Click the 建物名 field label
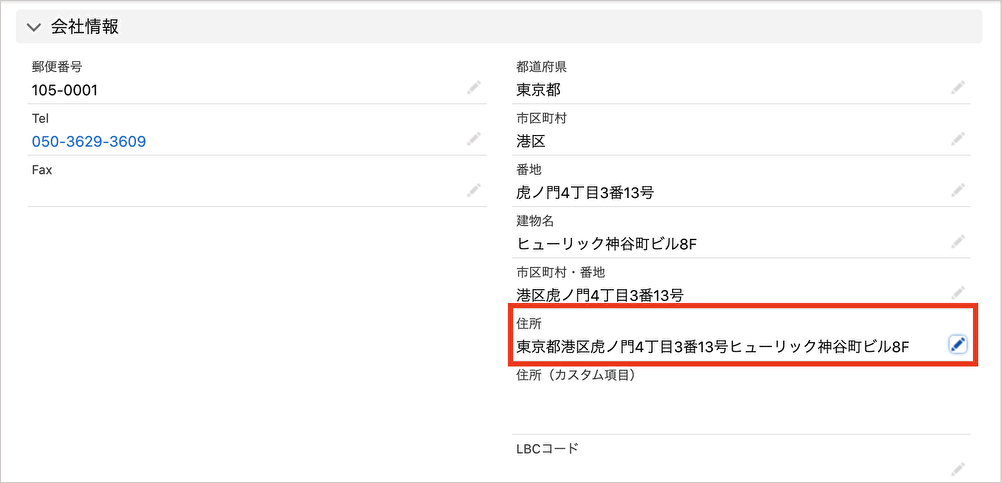This screenshot has width=1002, height=483. [x=535, y=221]
